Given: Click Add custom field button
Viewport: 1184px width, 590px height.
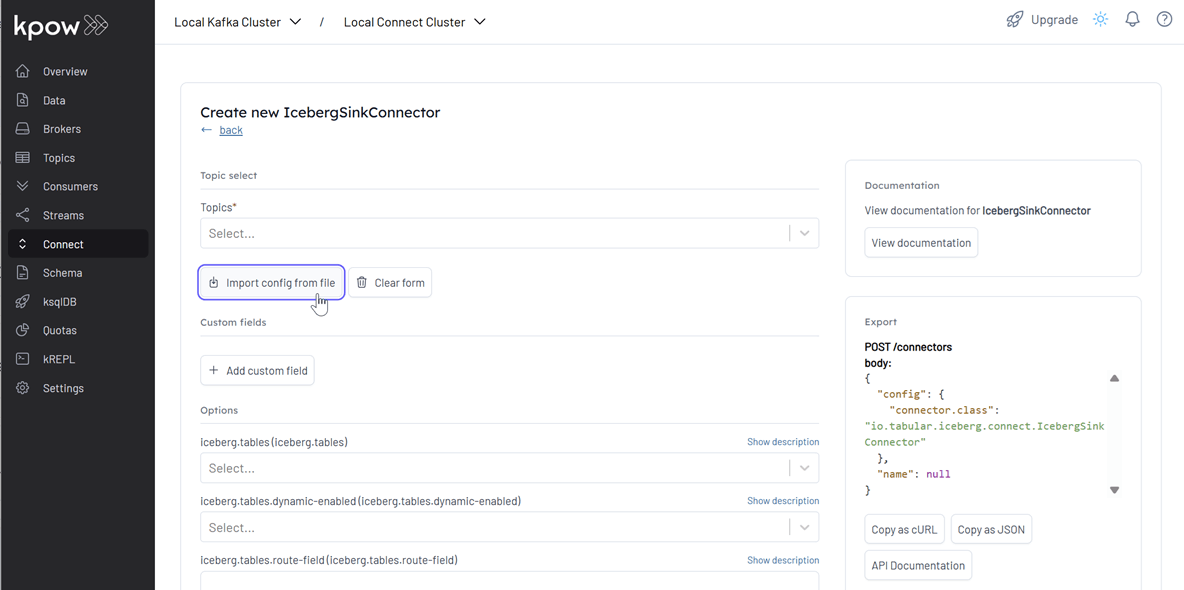Looking at the screenshot, I should point(257,370).
